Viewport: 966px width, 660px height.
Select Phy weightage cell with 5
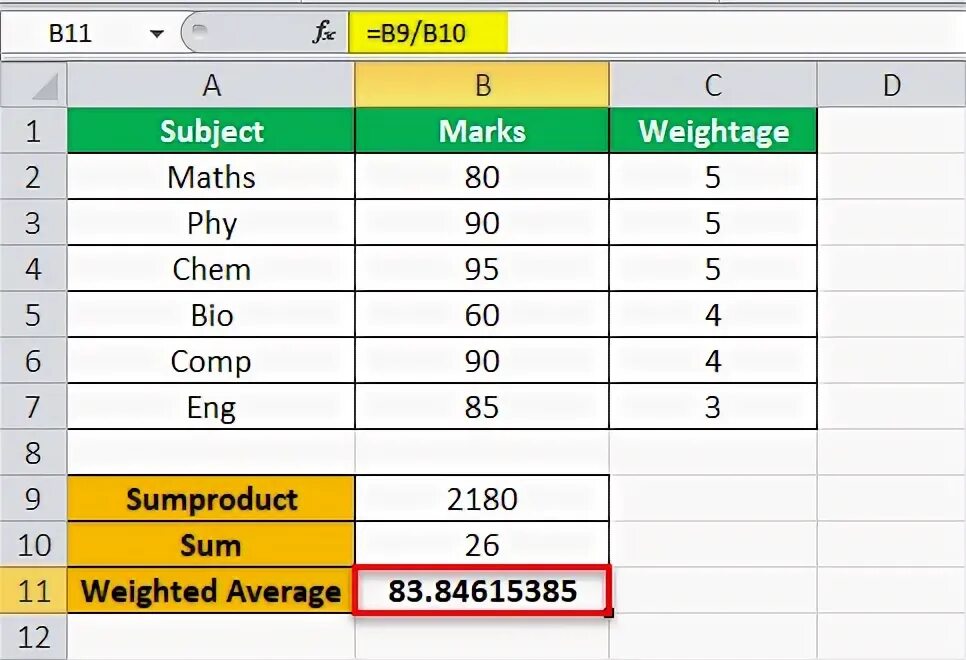point(713,222)
